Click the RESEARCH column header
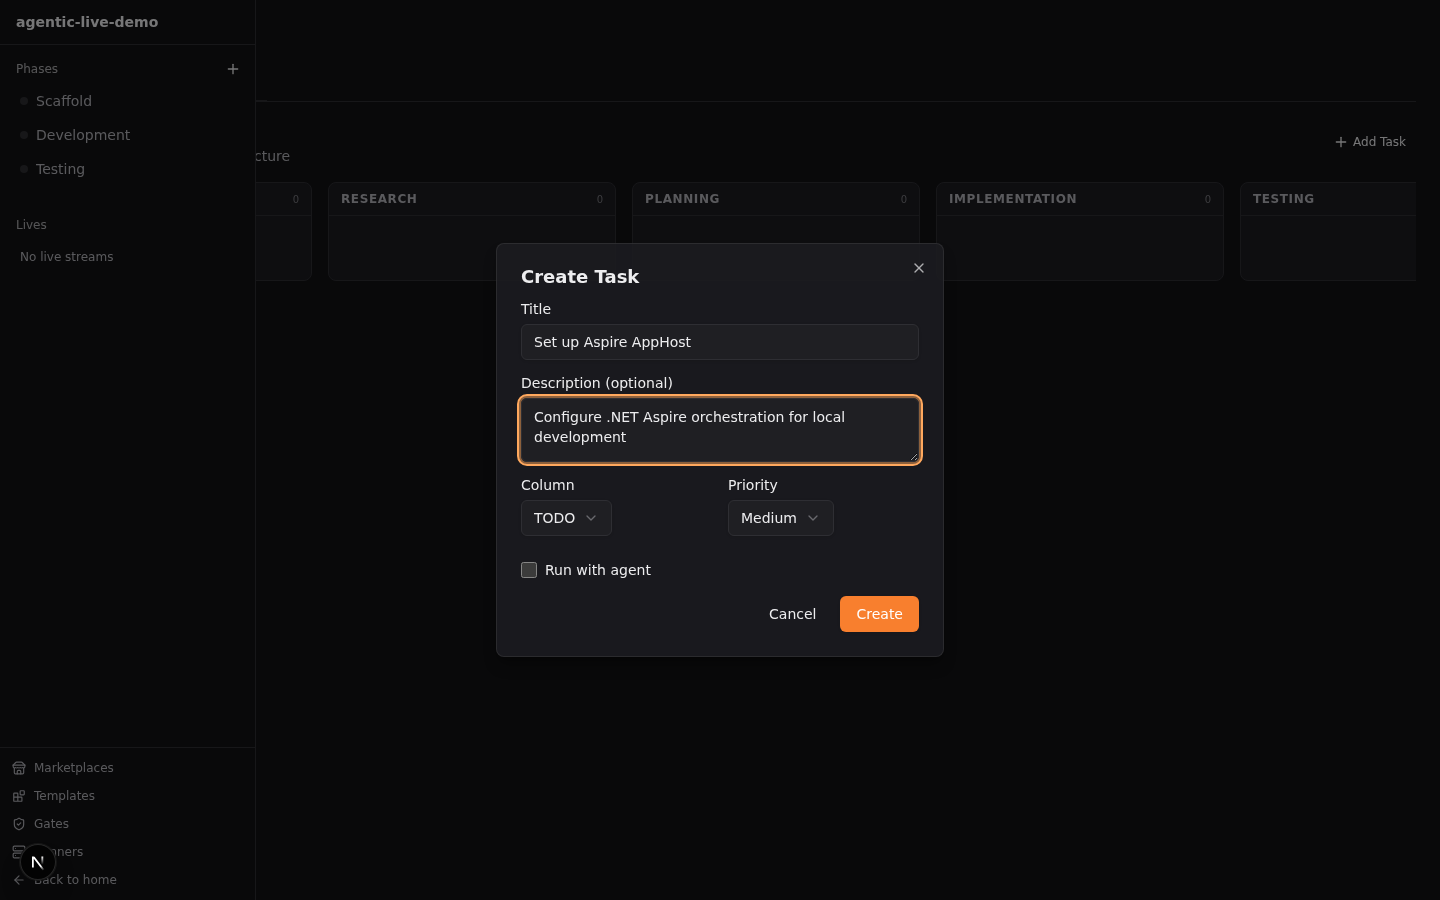The image size is (1440, 900). [x=379, y=199]
